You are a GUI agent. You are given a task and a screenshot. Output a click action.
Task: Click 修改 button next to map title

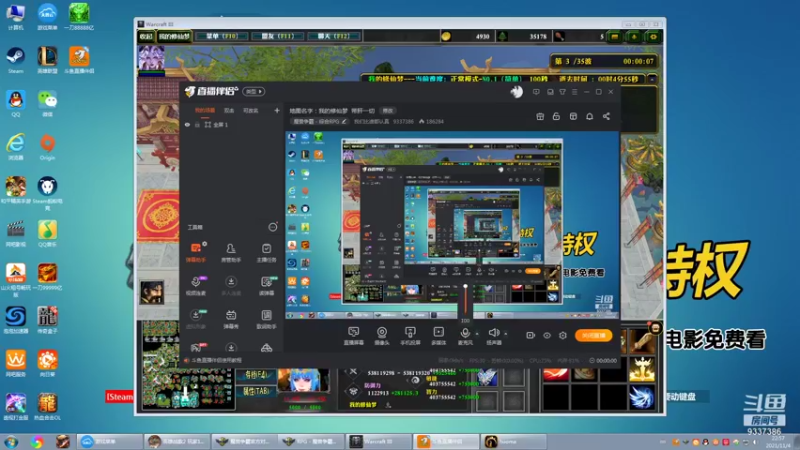point(388,111)
